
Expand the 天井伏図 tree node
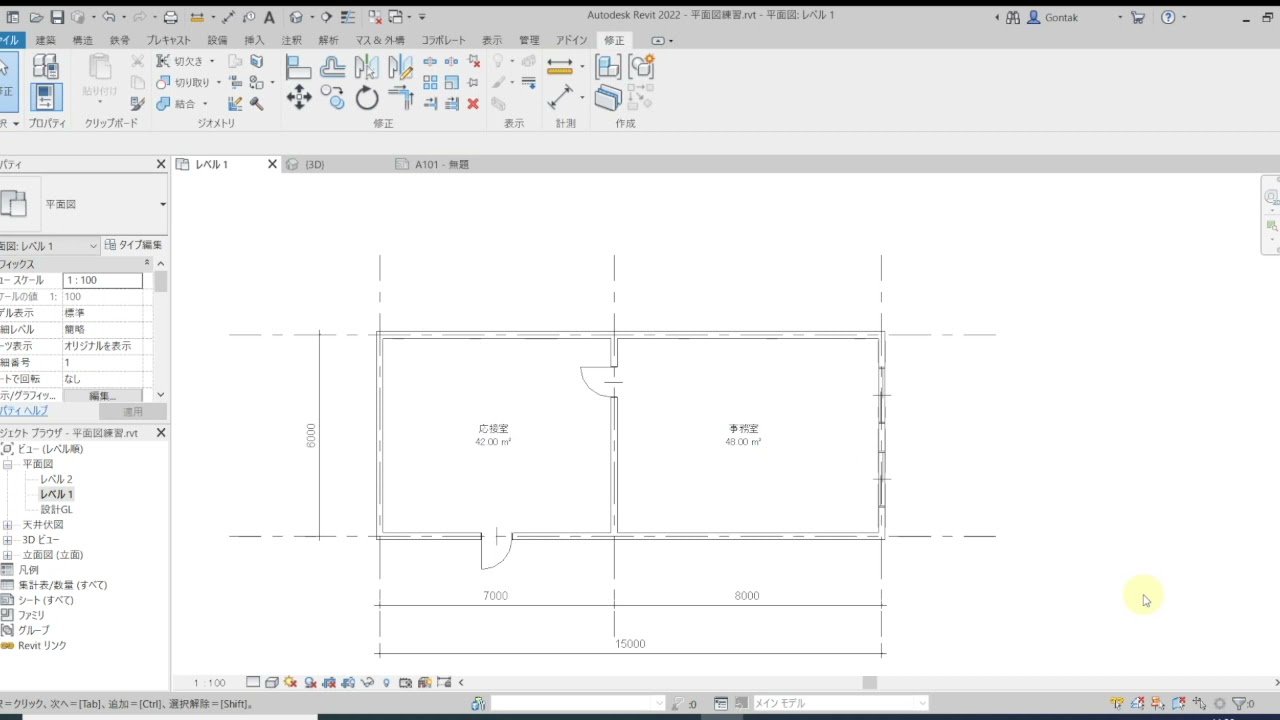[x=7, y=525]
